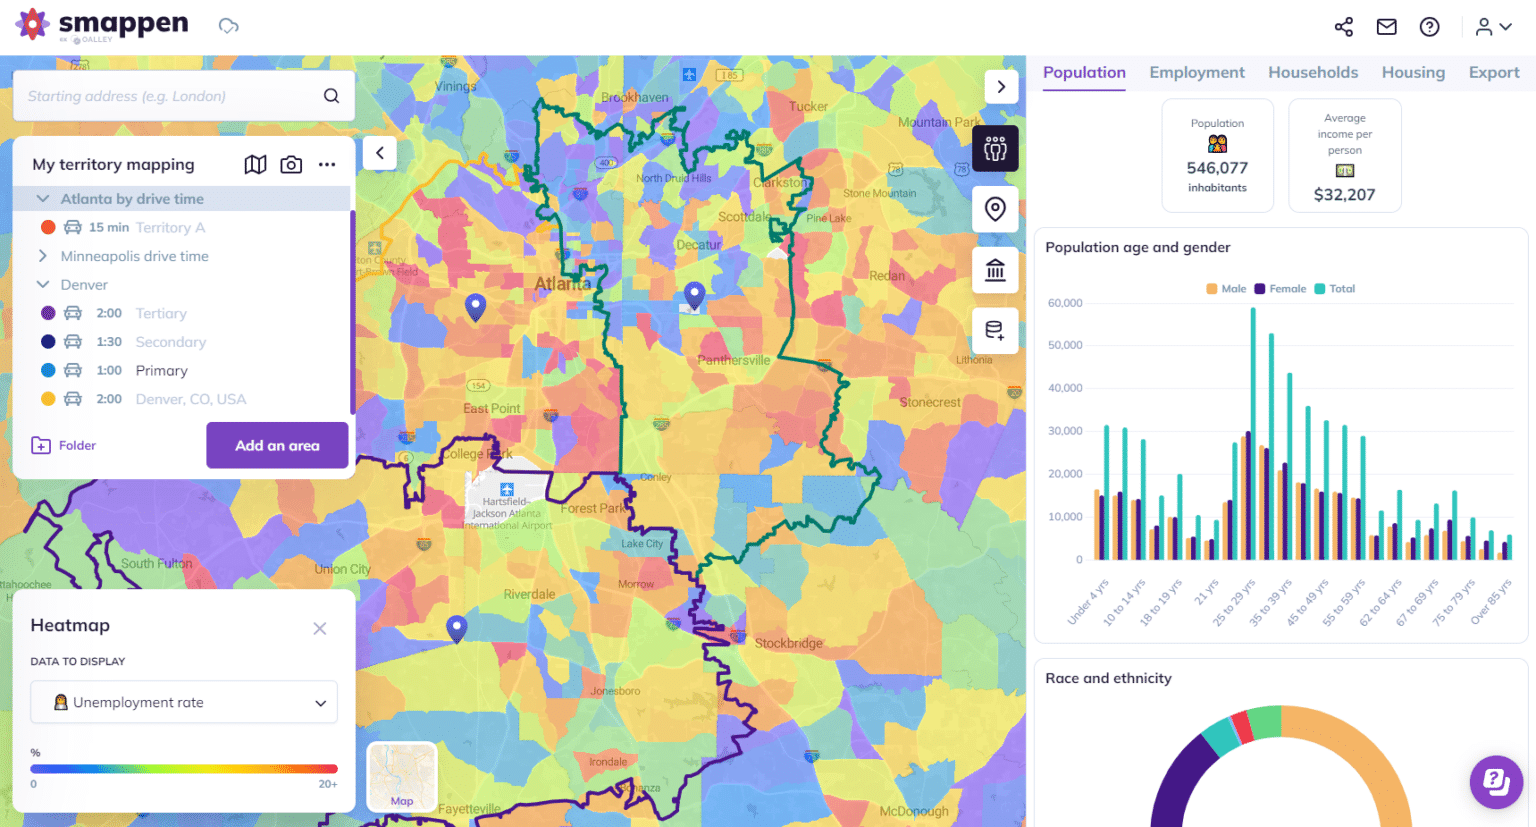Open the map style icon in territory panel

(255, 164)
